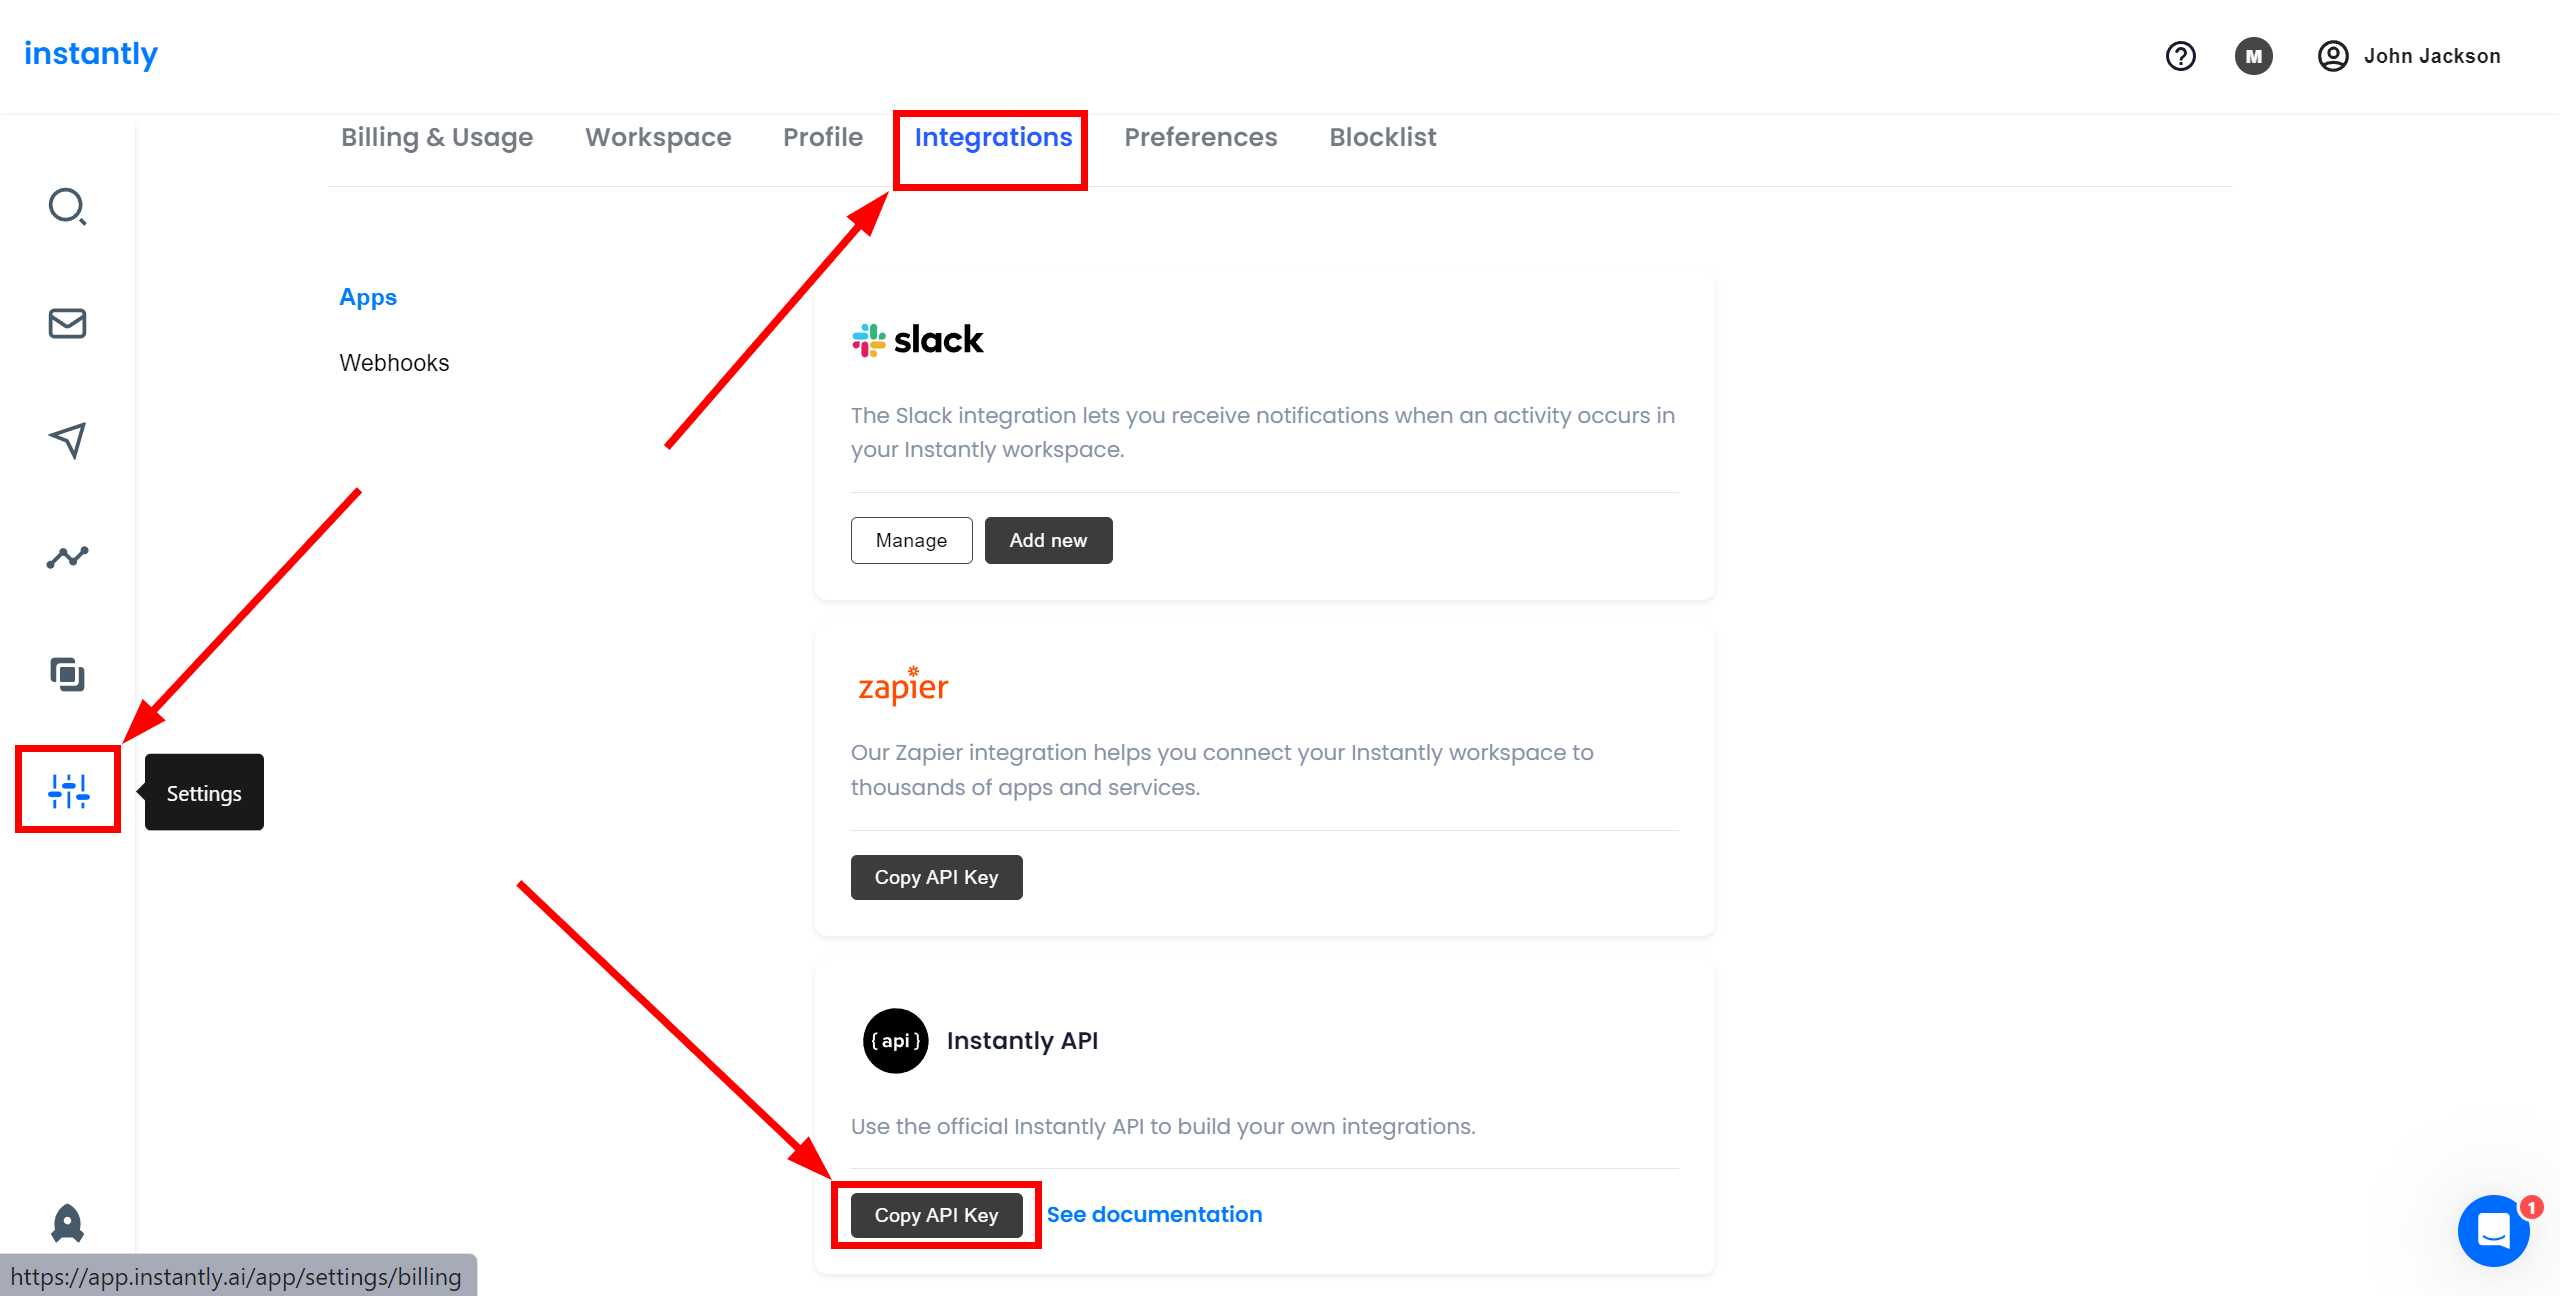Click the Send/Campaigns icon in sidebar
Screen dimensions: 2560x1296
[68, 440]
